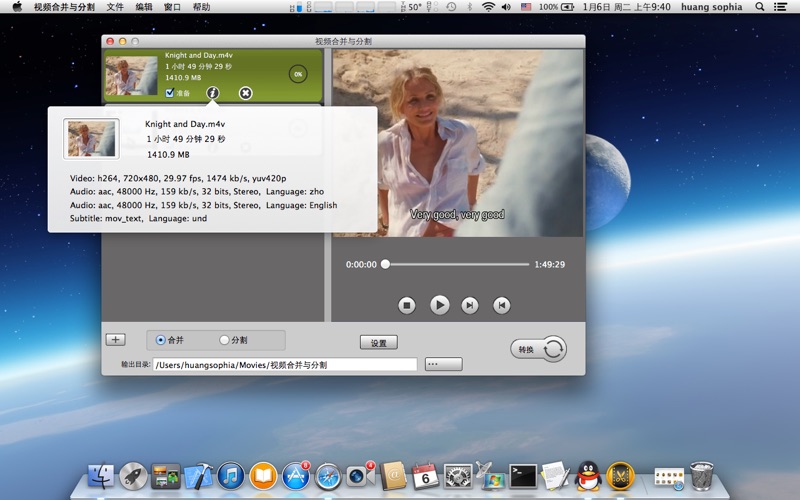Open the Trash in the Dock
The height and width of the screenshot is (500, 800).
(702, 476)
